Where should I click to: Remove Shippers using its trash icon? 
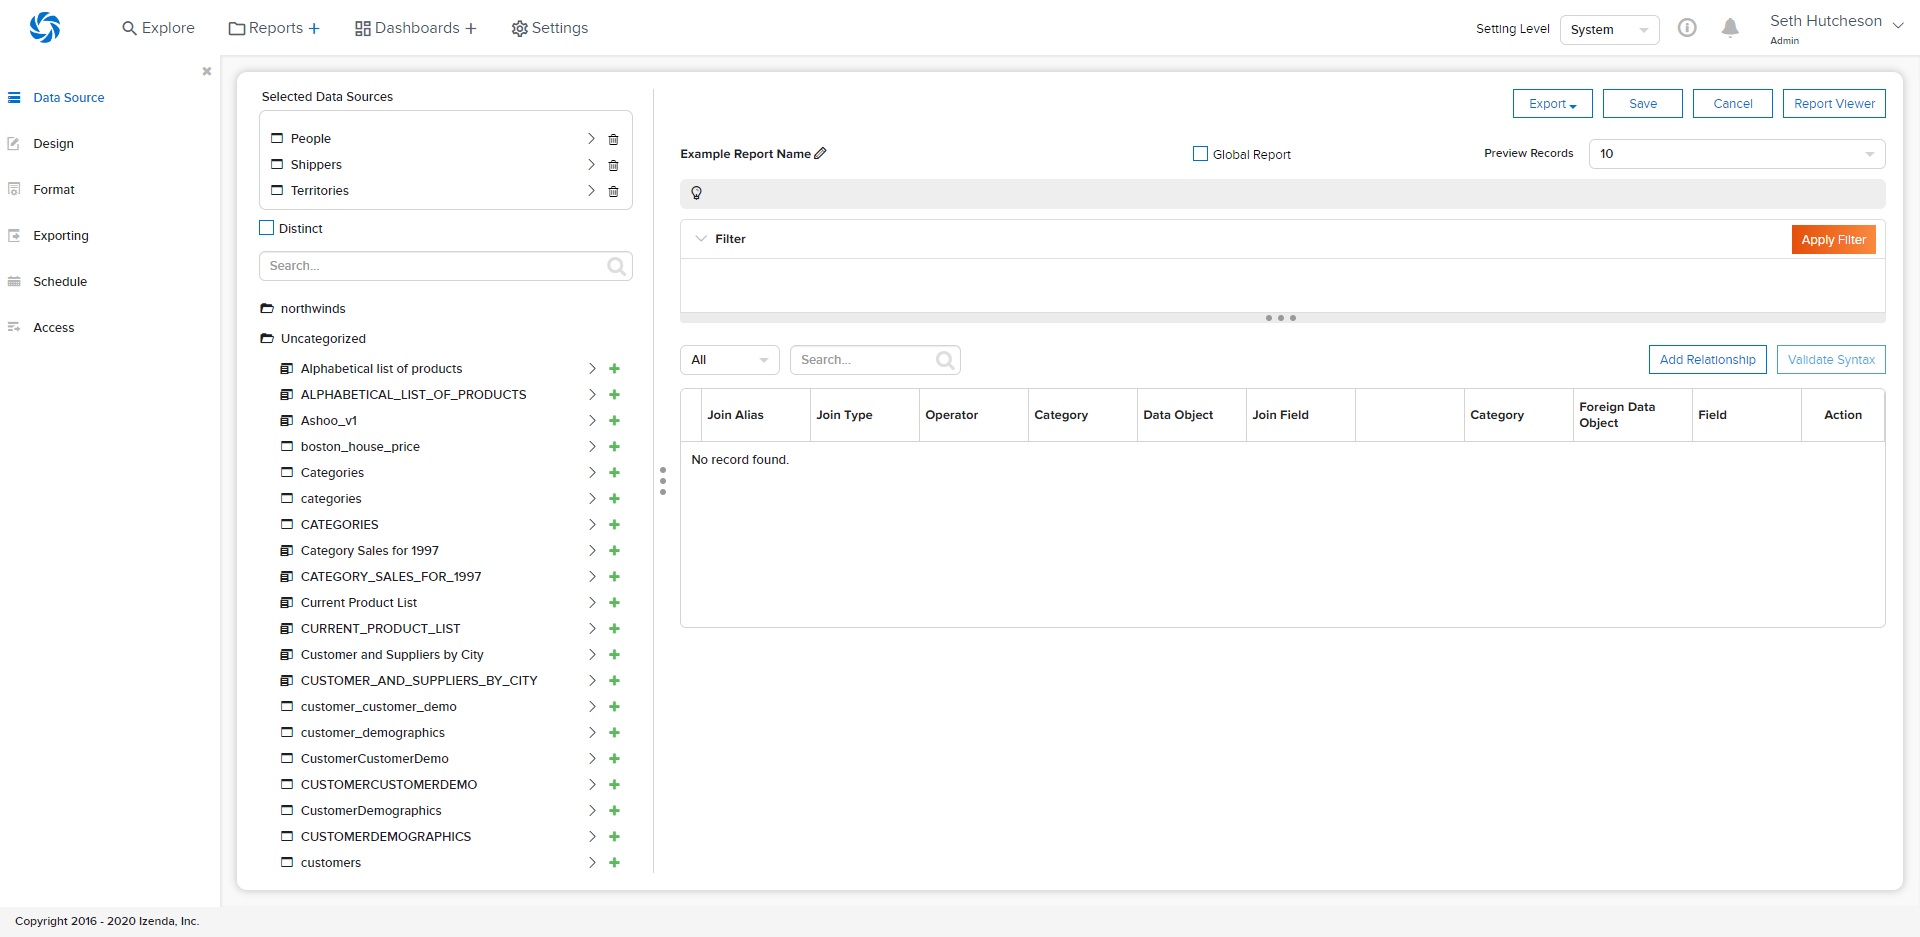click(614, 165)
